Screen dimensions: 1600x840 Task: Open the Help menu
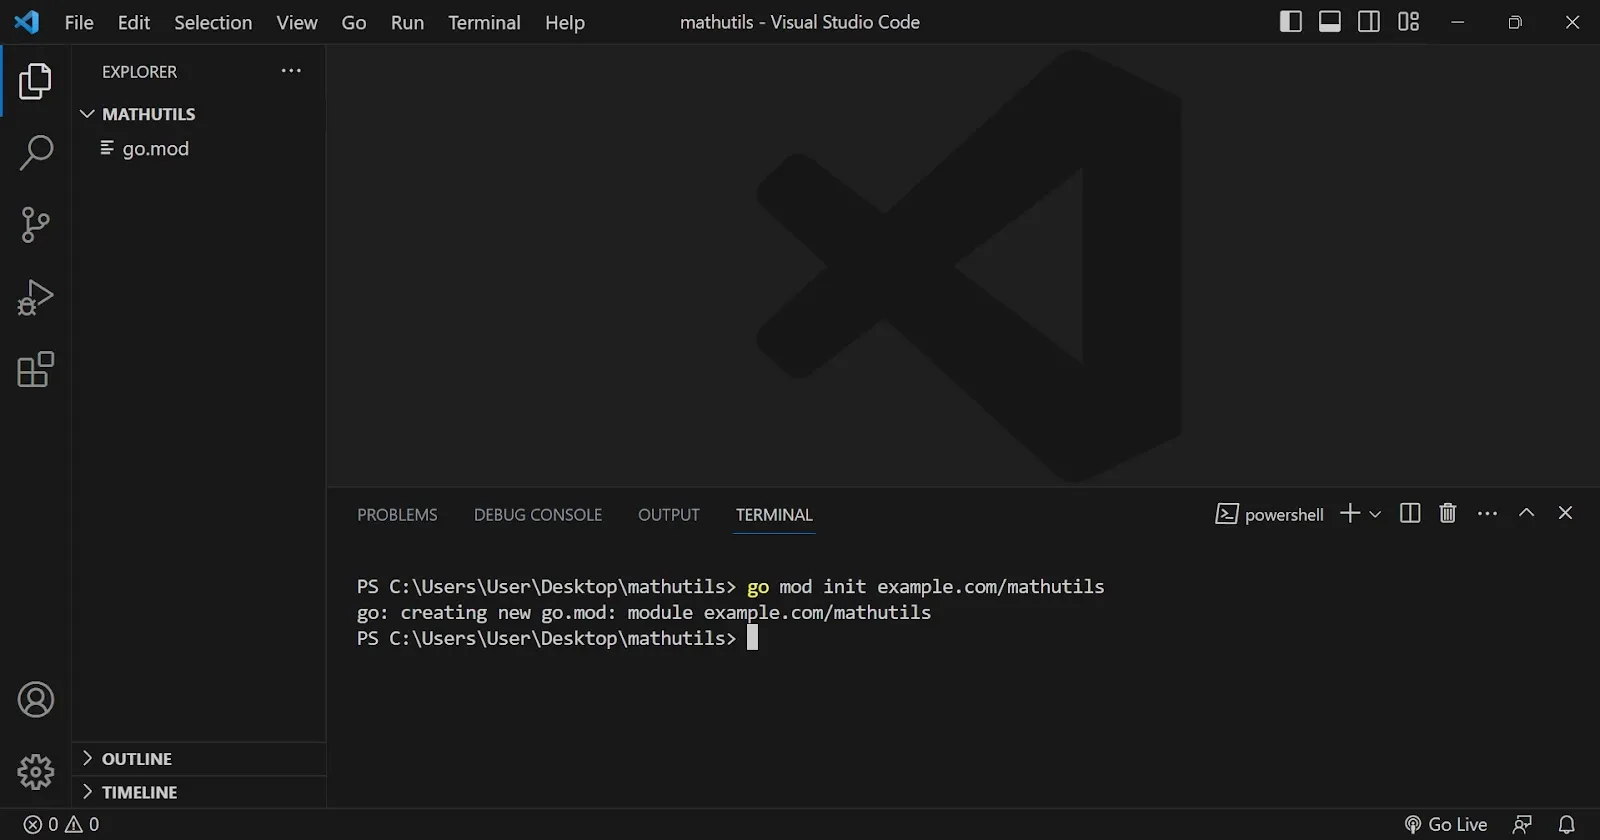(x=565, y=22)
